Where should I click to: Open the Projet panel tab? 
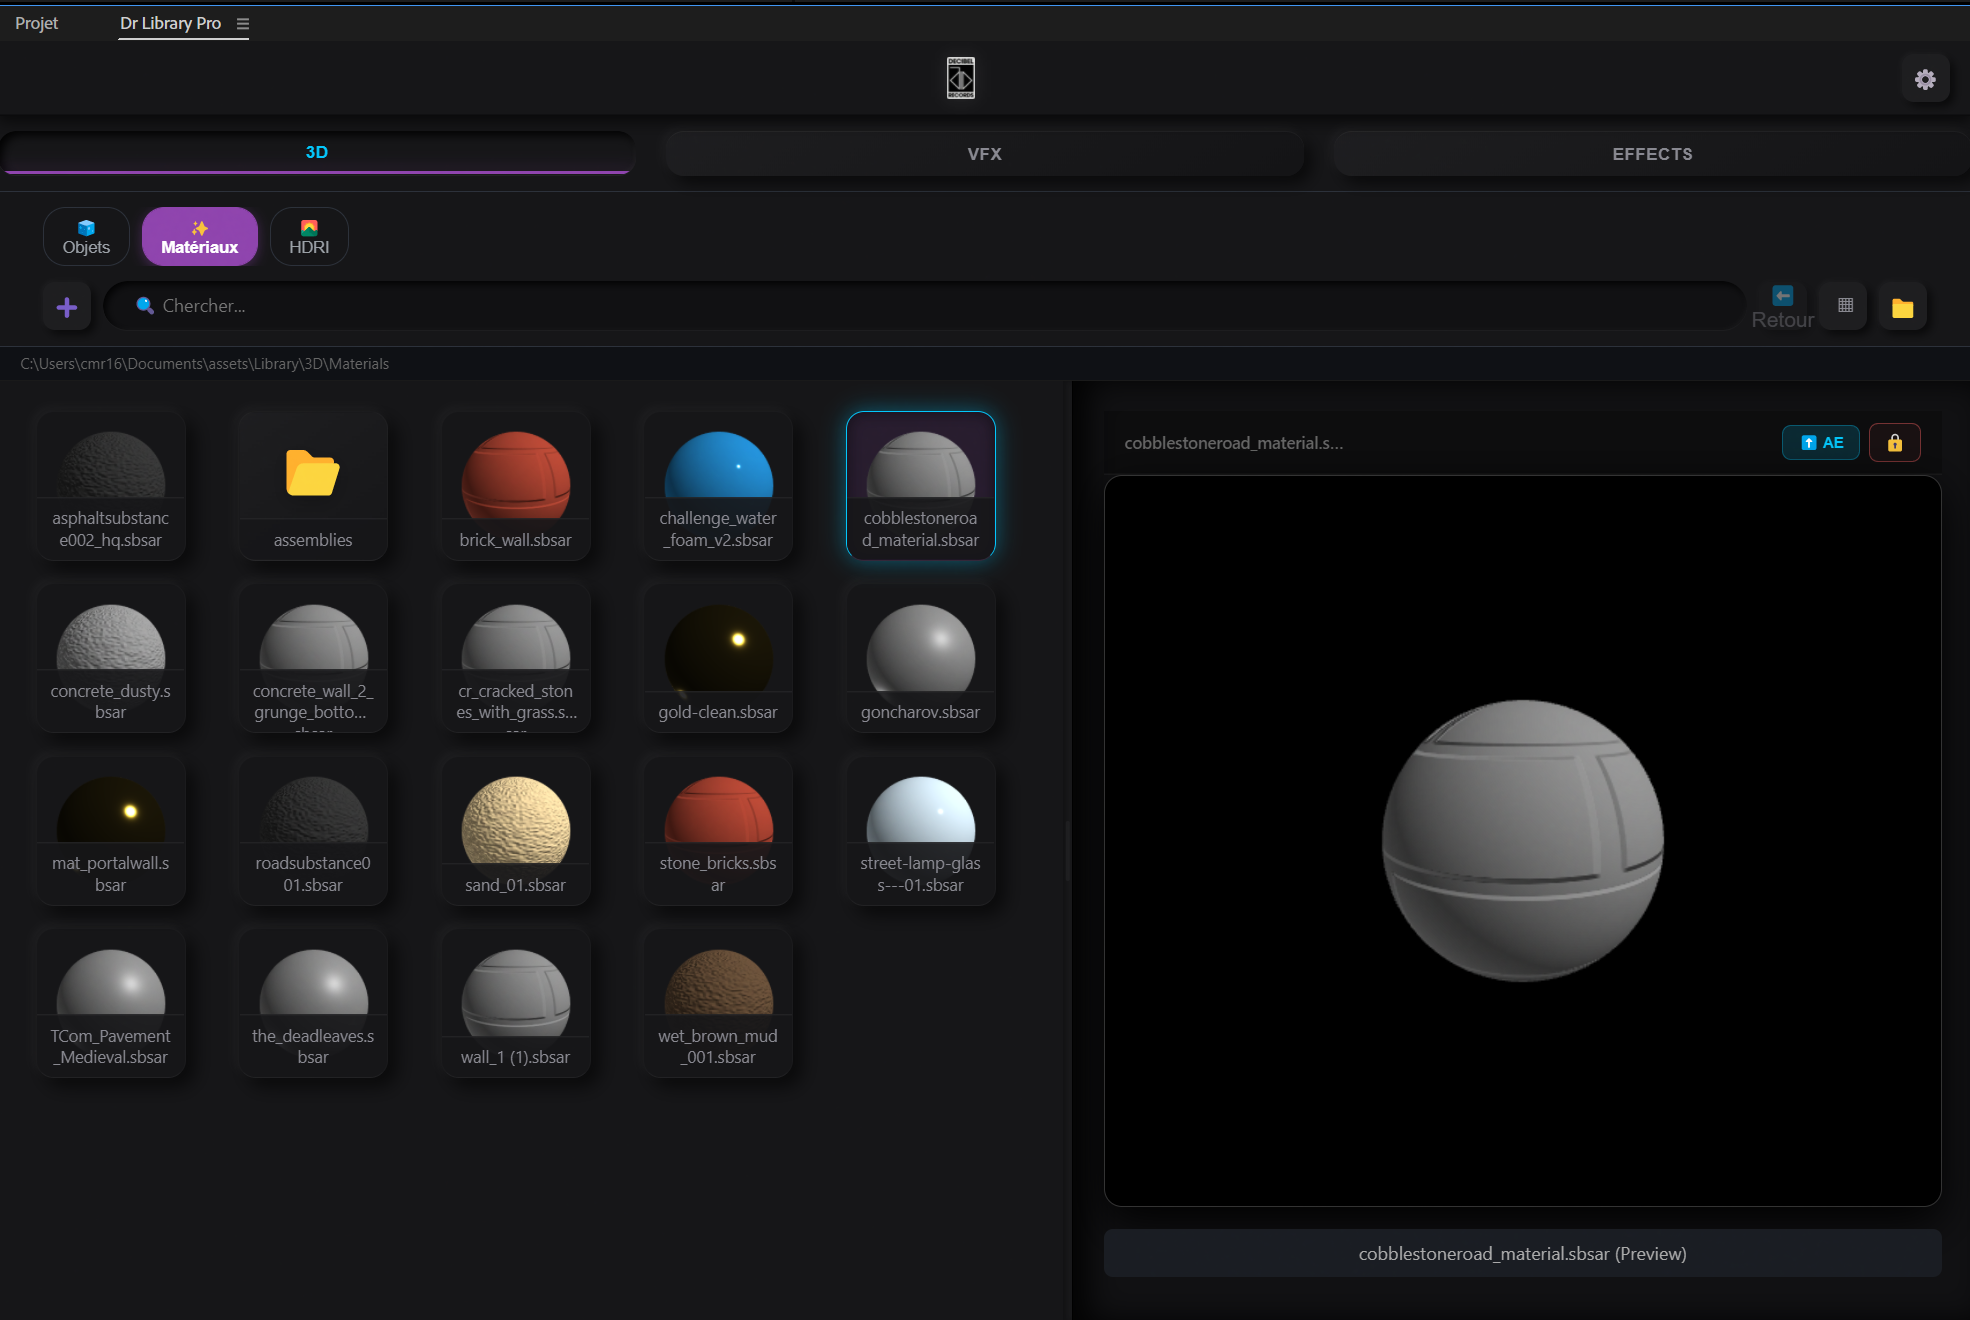[37, 23]
